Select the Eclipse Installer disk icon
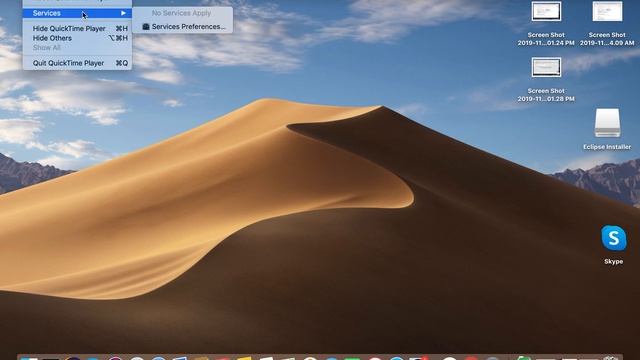Screen dimensions: 640x360 [607, 123]
